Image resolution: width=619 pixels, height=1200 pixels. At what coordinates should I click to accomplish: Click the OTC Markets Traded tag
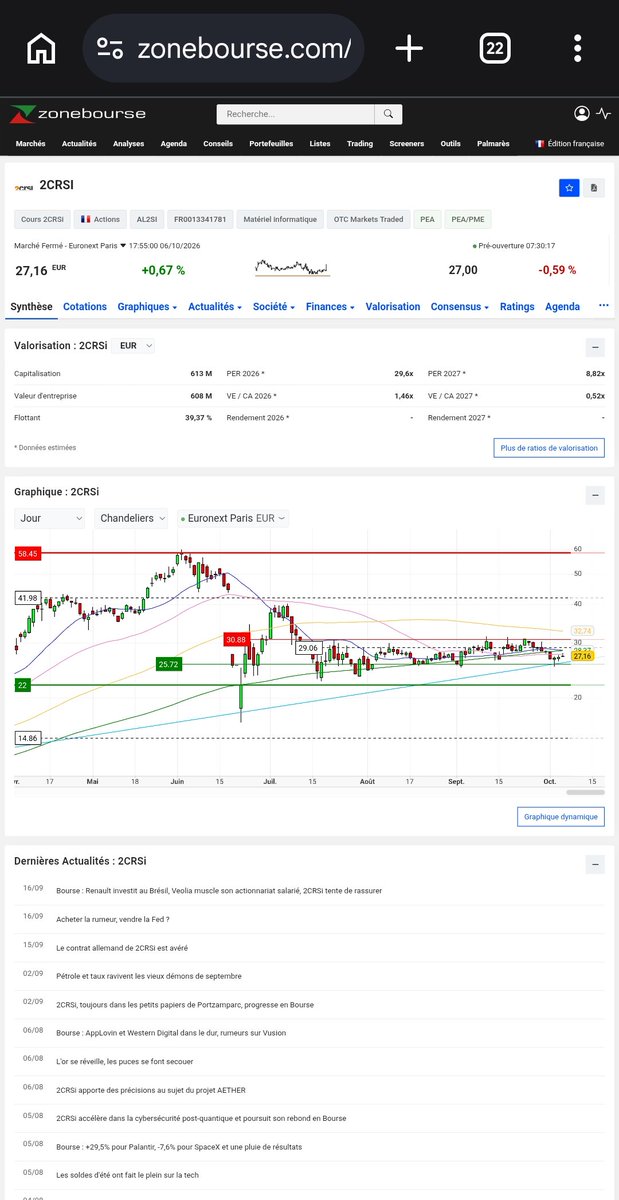tap(369, 219)
